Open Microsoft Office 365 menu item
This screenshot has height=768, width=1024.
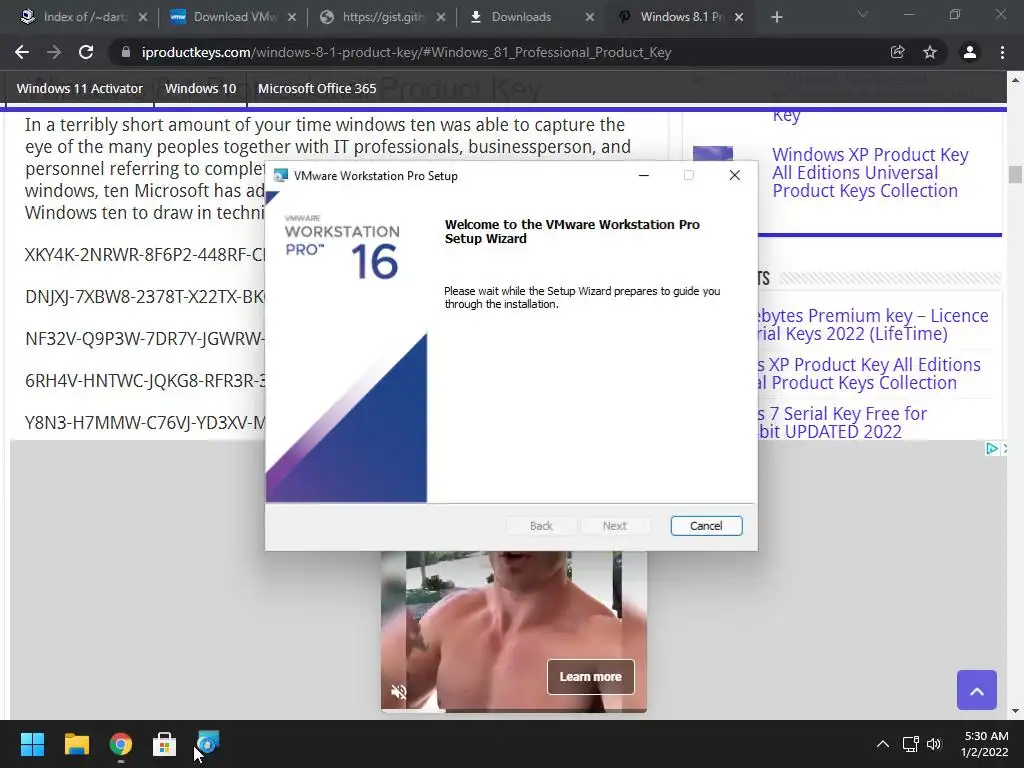coord(317,88)
